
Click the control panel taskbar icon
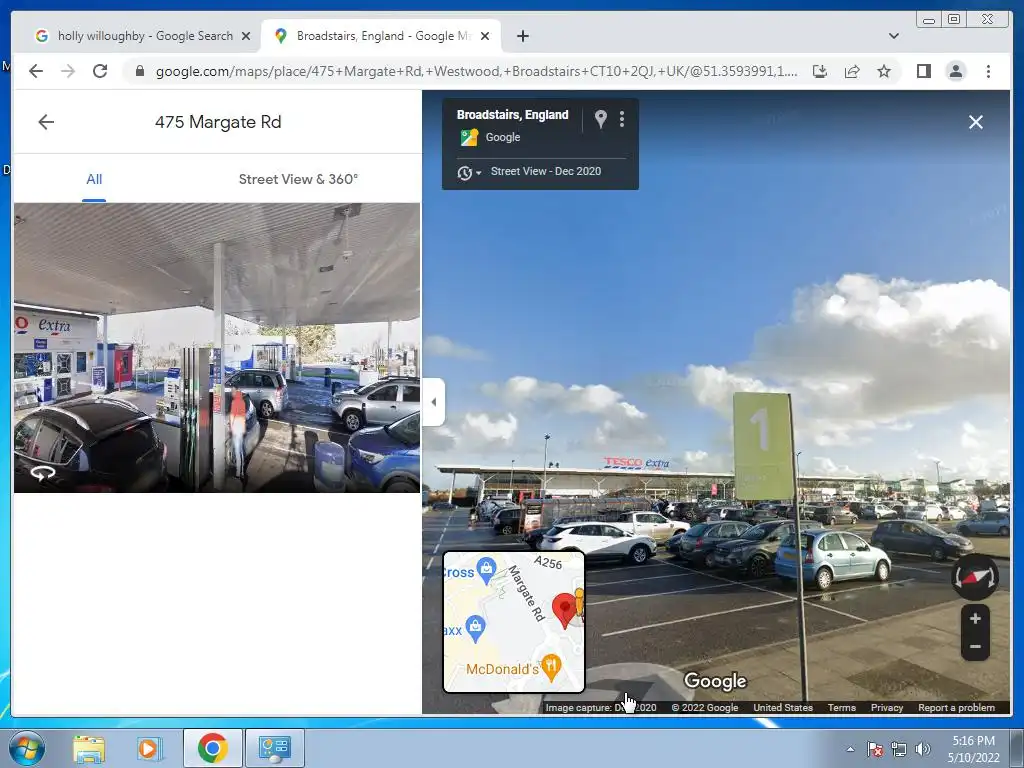(274, 748)
